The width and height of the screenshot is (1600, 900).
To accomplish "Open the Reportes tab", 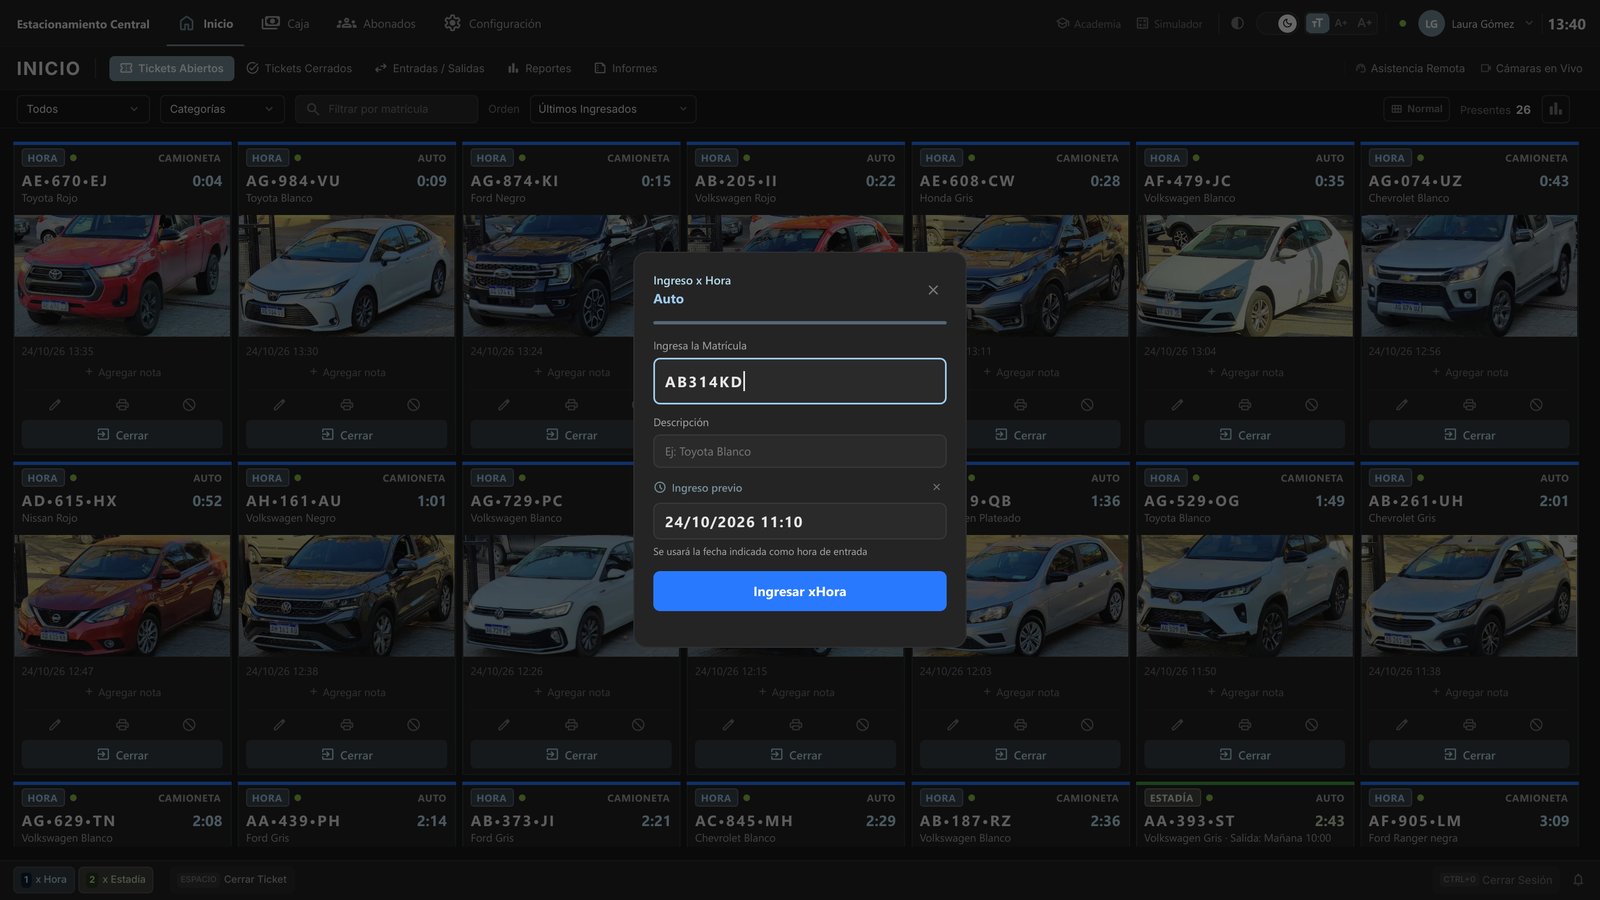I will (539, 68).
